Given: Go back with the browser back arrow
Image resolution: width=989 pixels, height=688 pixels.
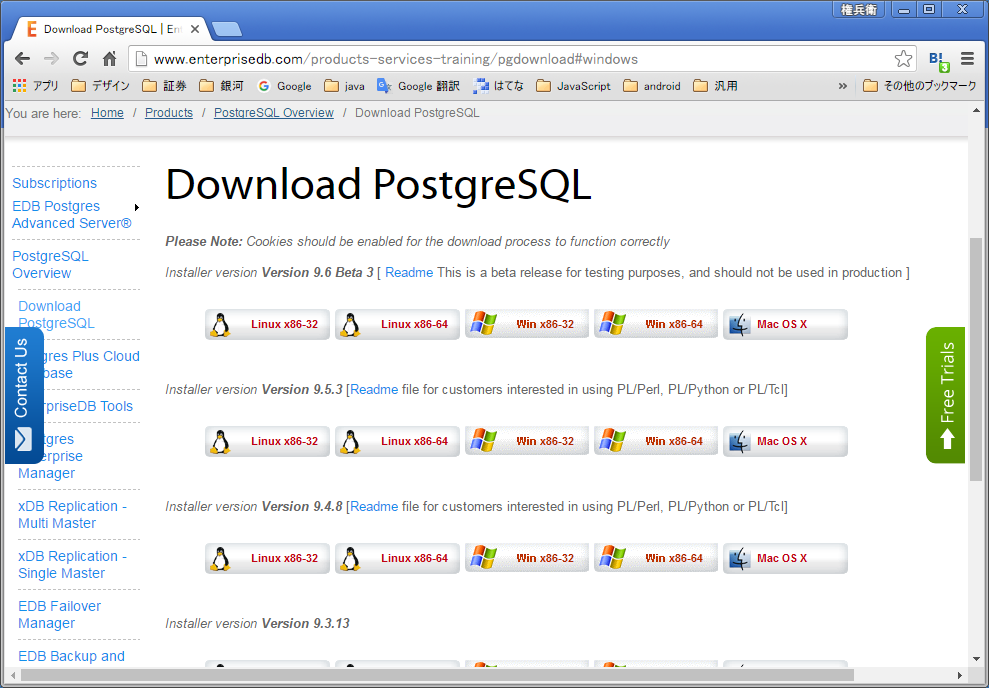Looking at the screenshot, I should 23,59.
